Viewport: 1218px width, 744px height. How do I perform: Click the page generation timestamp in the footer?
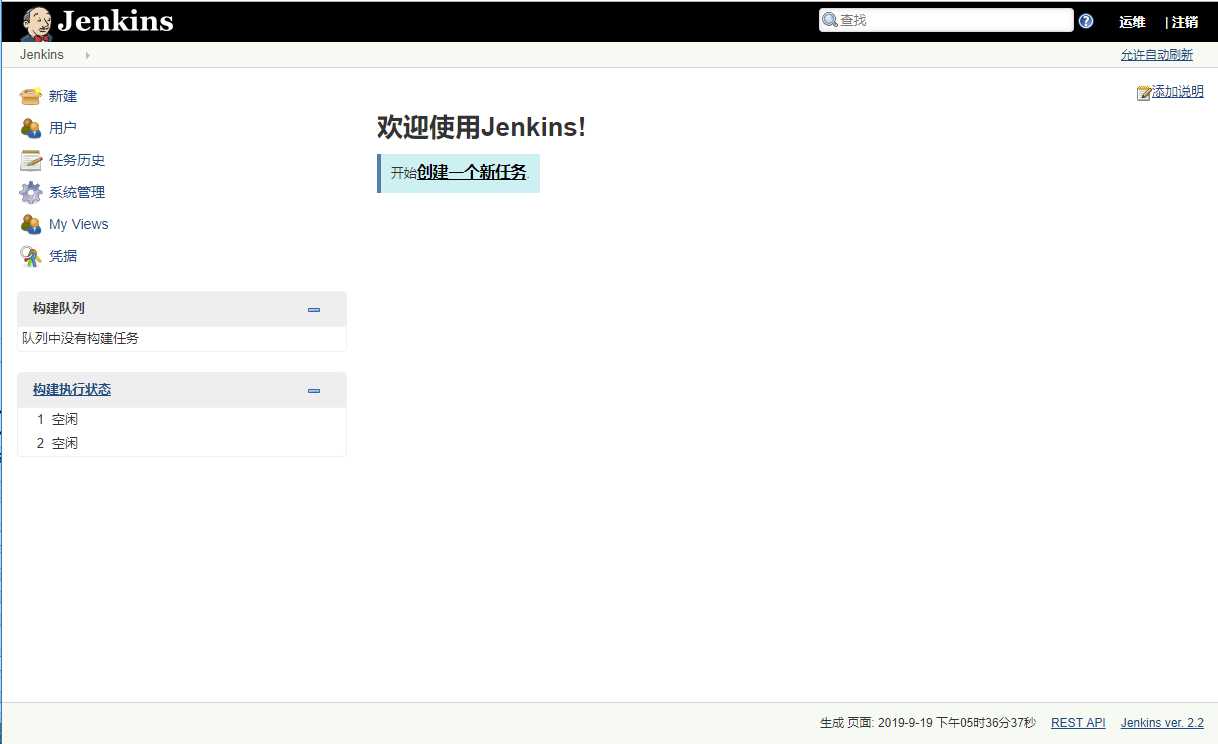tap(928, 723)
